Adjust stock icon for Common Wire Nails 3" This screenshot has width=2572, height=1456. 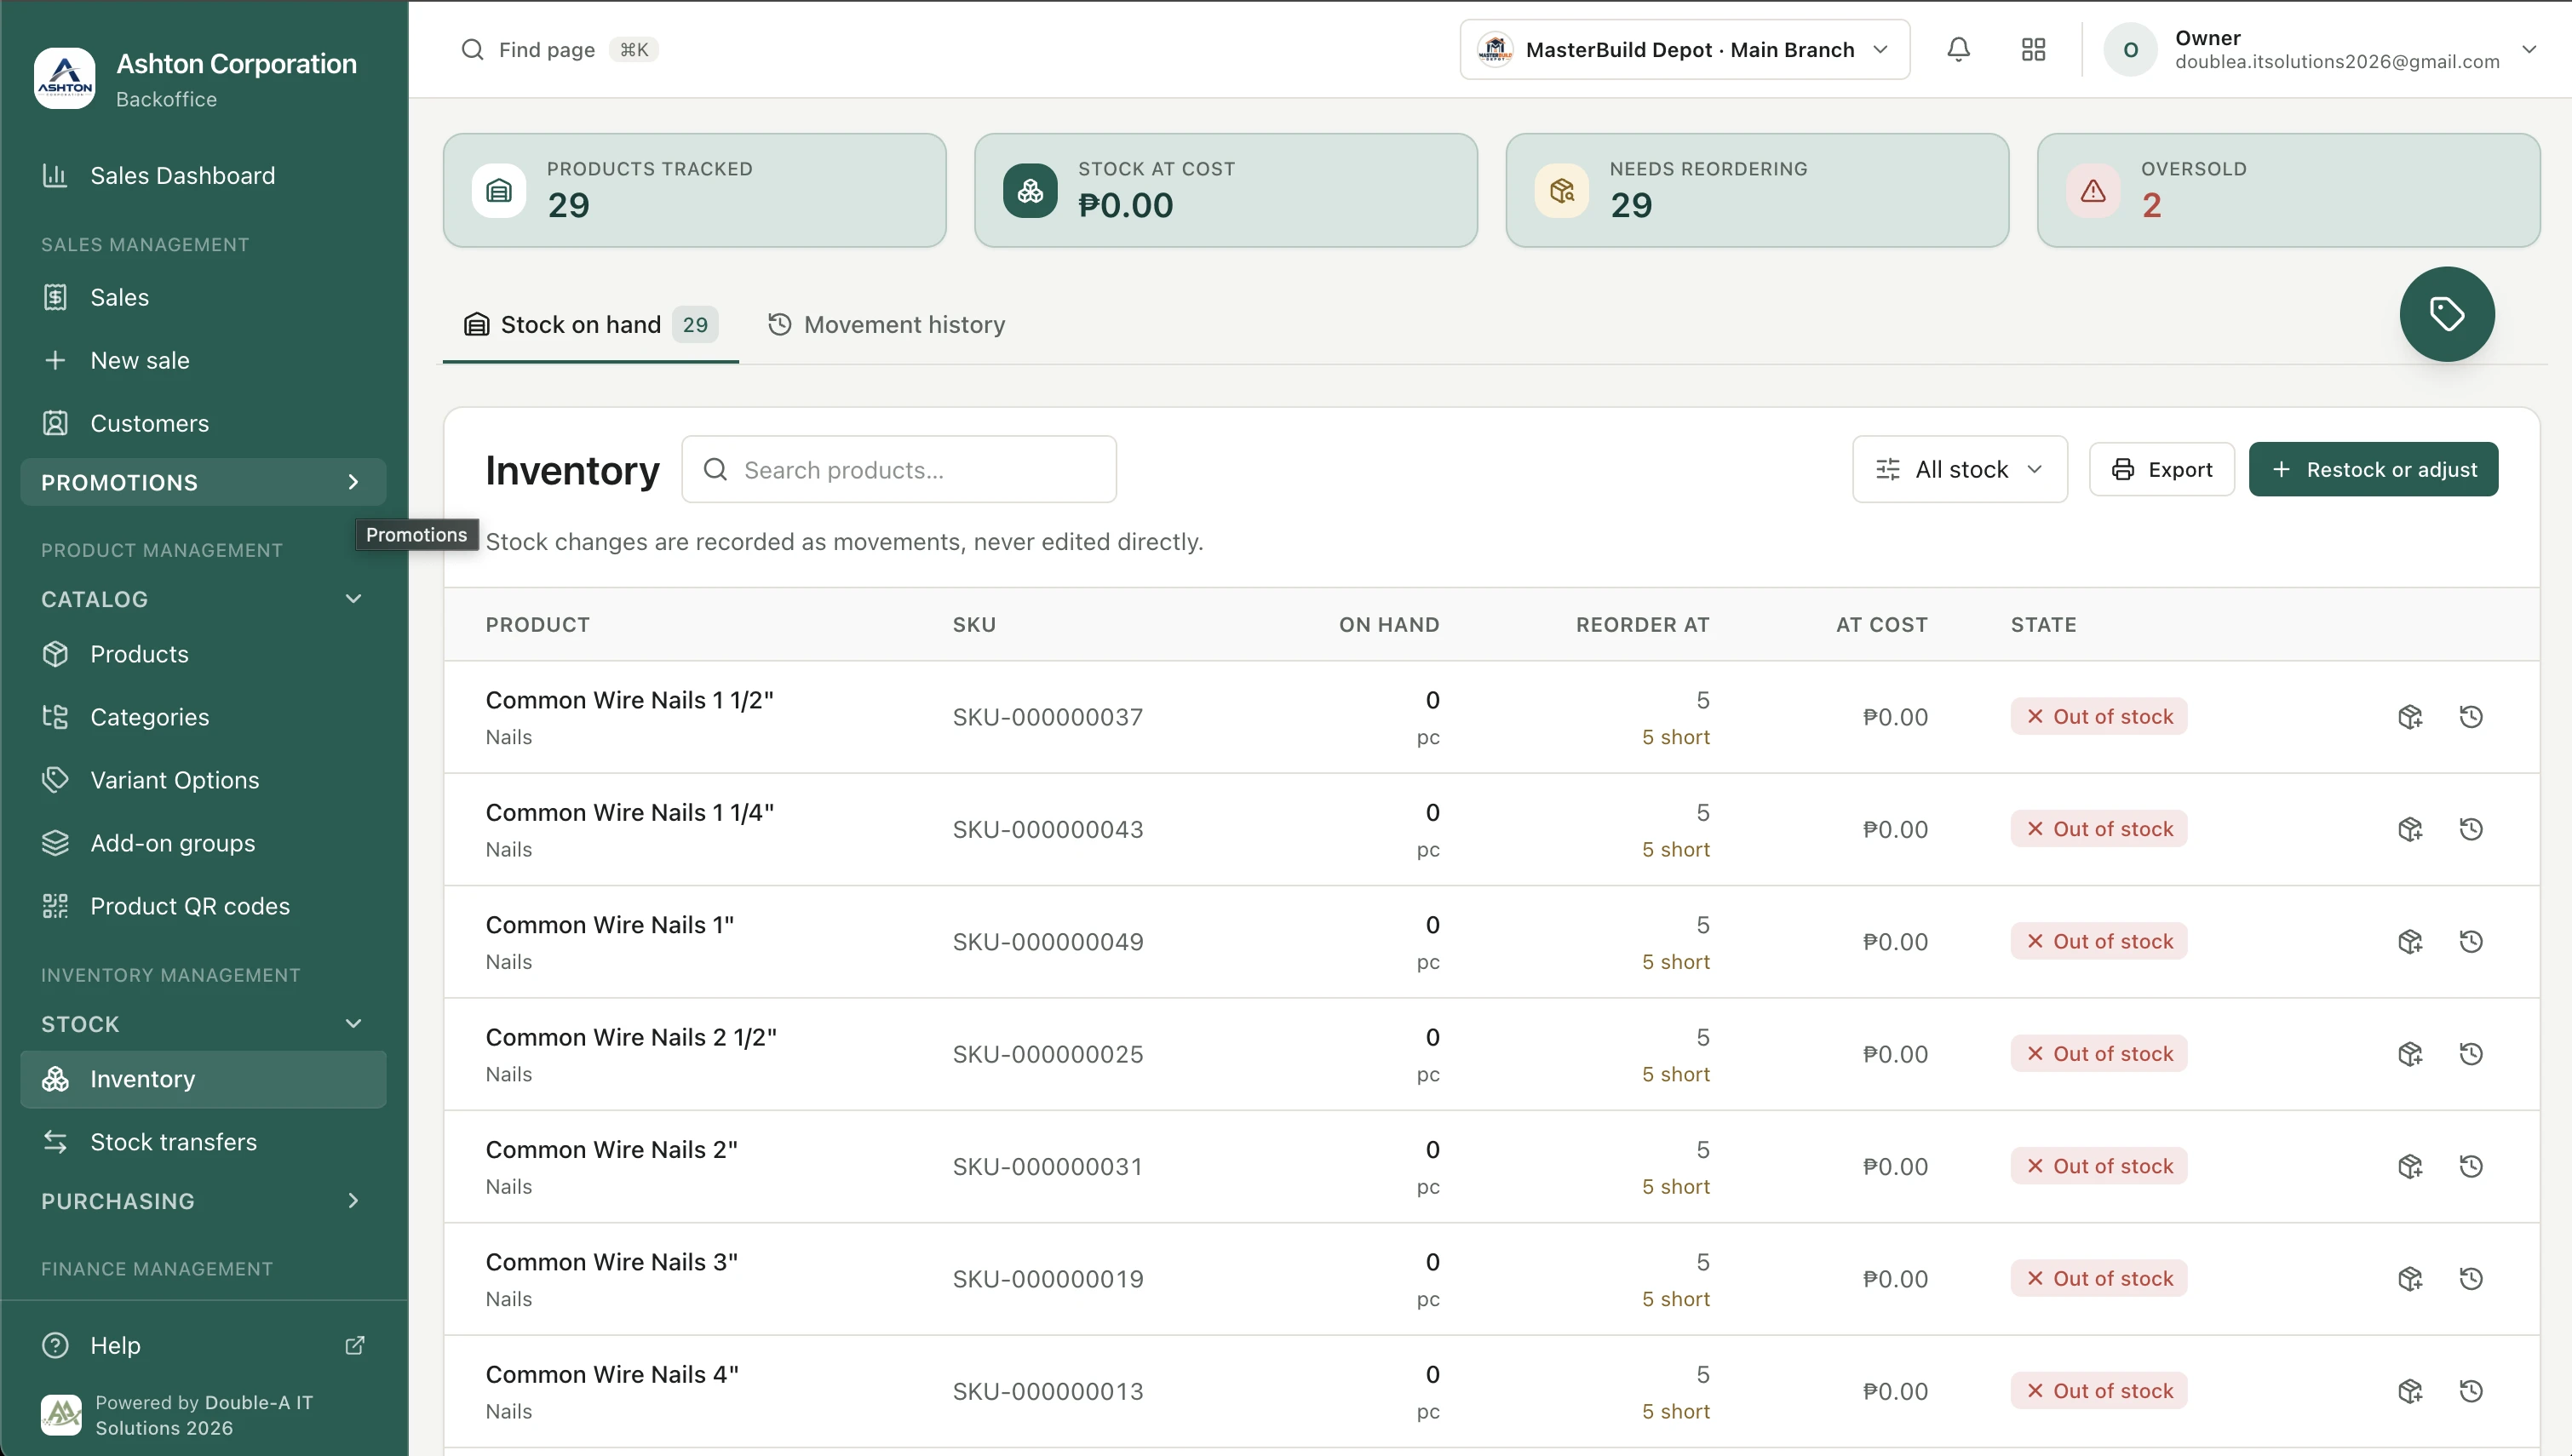2410,1279
